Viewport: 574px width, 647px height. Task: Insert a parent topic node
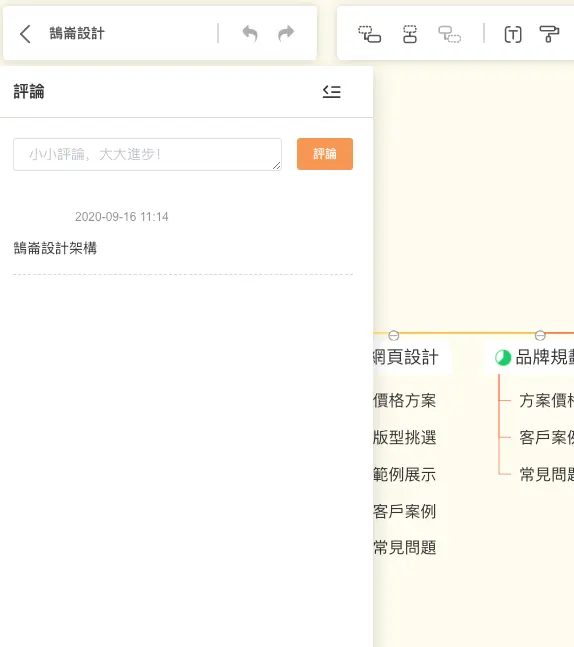[449, 34]
